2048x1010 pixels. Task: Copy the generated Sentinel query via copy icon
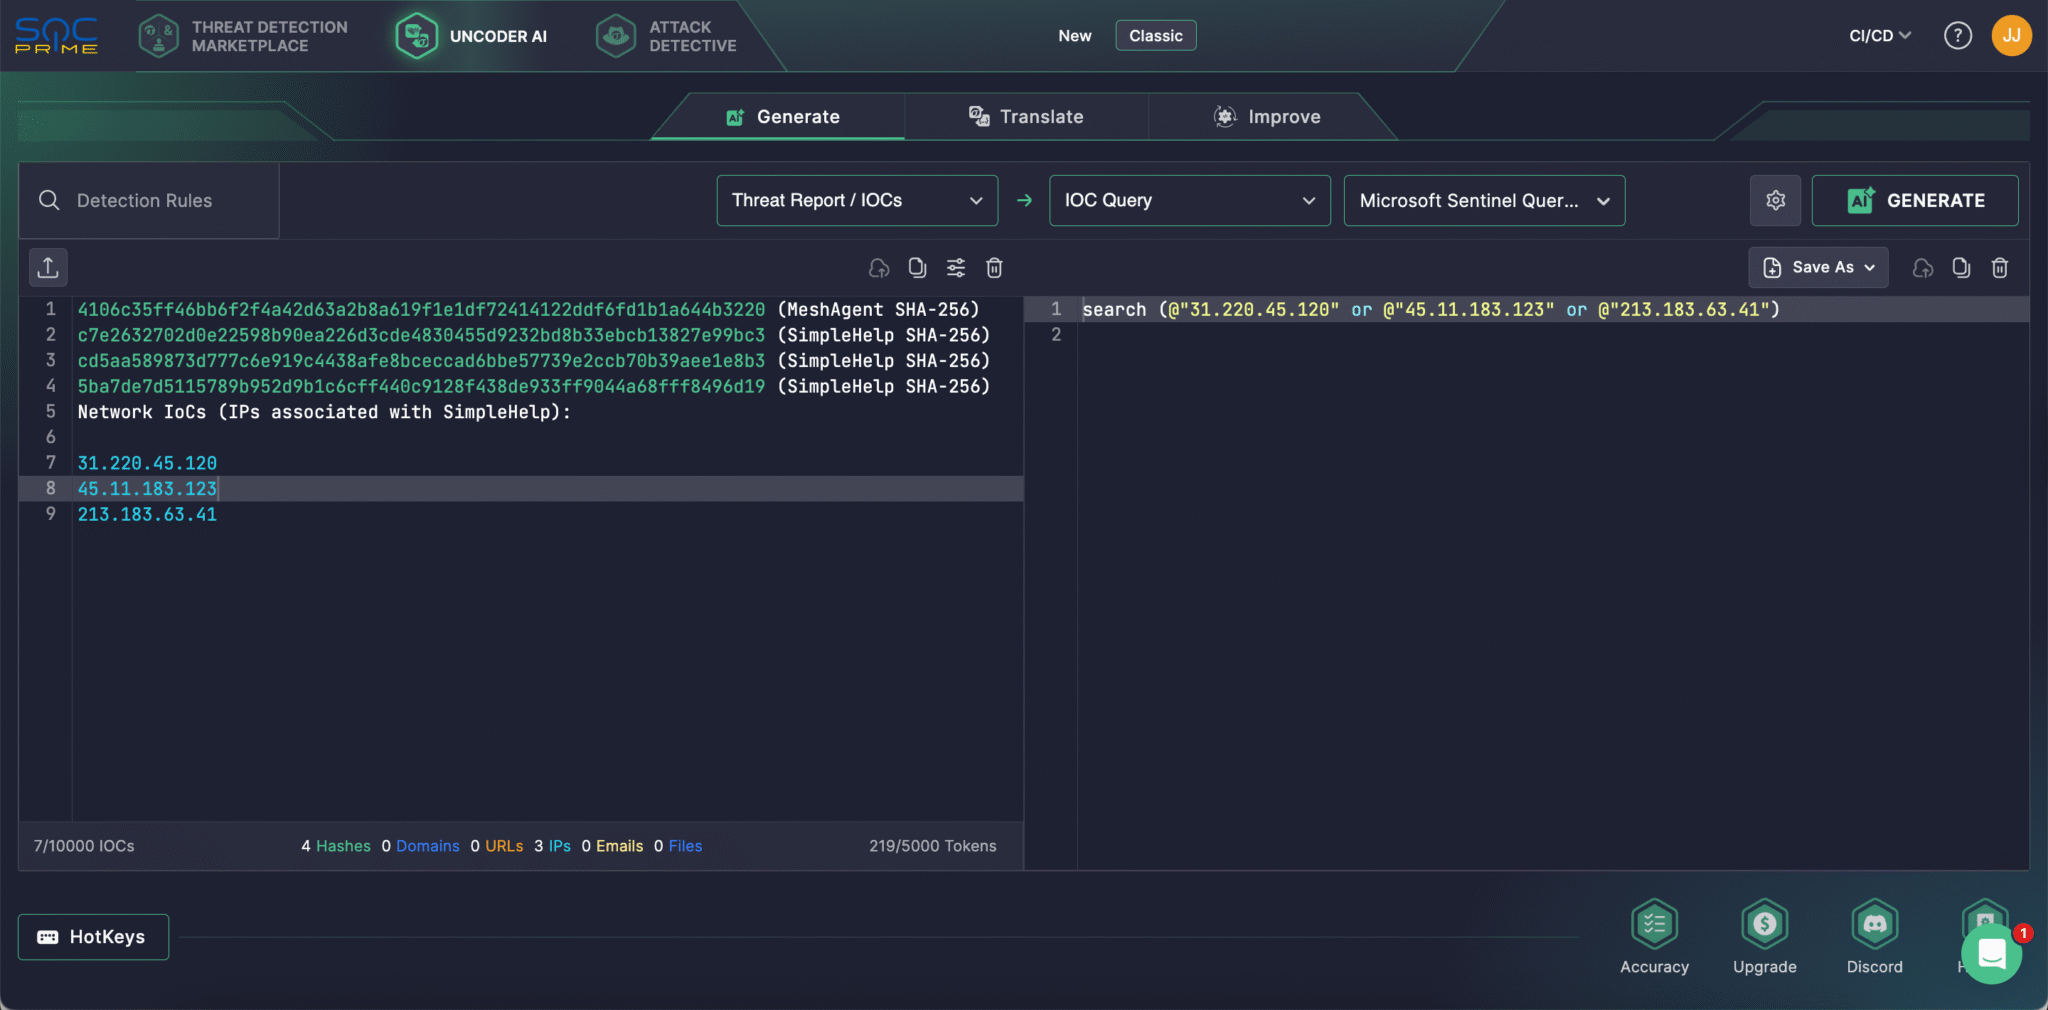(x=1960, y=267)
